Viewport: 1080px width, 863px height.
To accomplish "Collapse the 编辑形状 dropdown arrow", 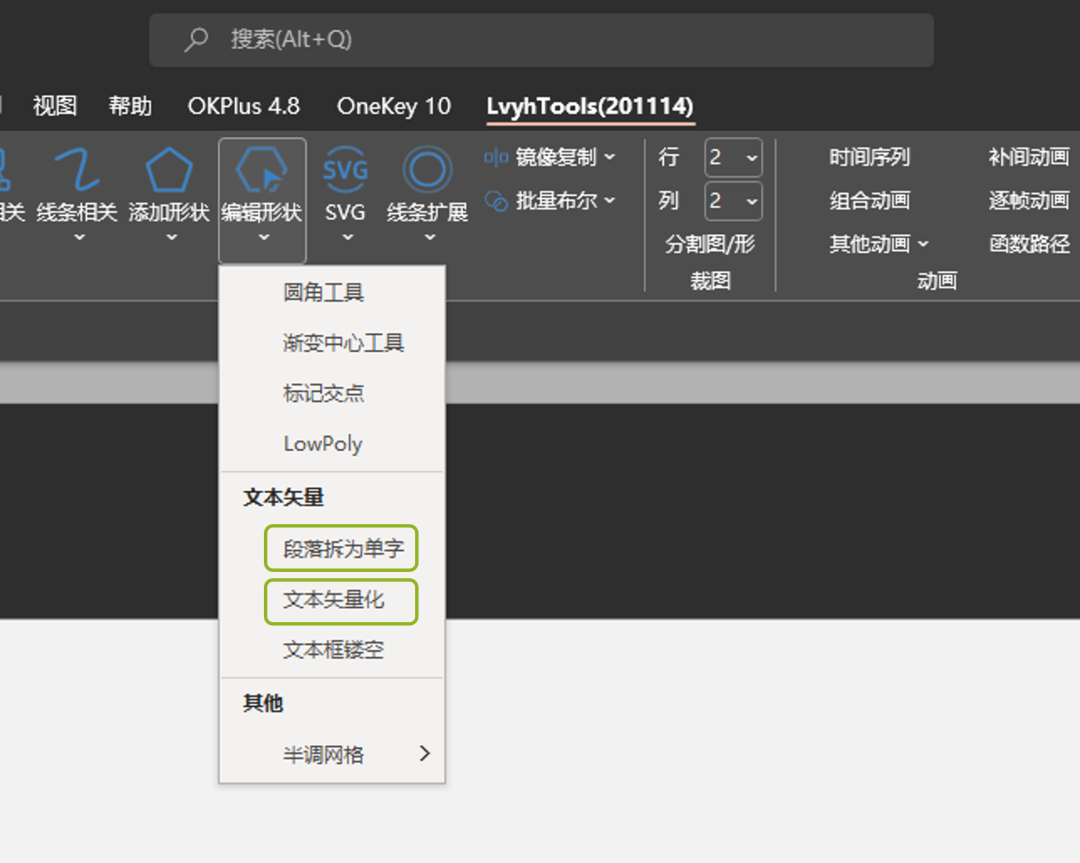I will (x=264, y=238).
